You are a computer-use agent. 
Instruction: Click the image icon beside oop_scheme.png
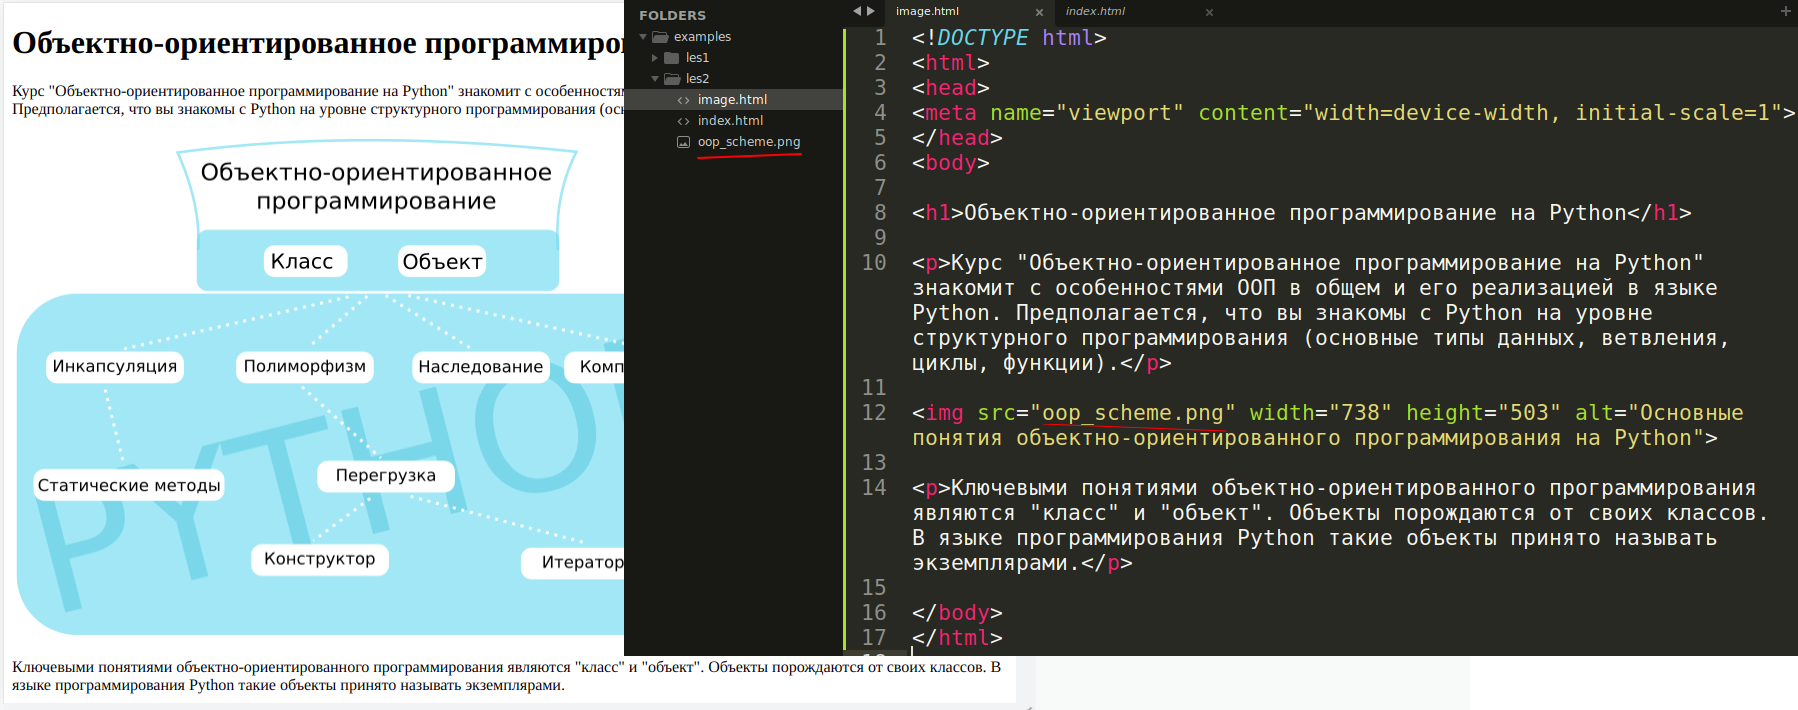point(683,142)
